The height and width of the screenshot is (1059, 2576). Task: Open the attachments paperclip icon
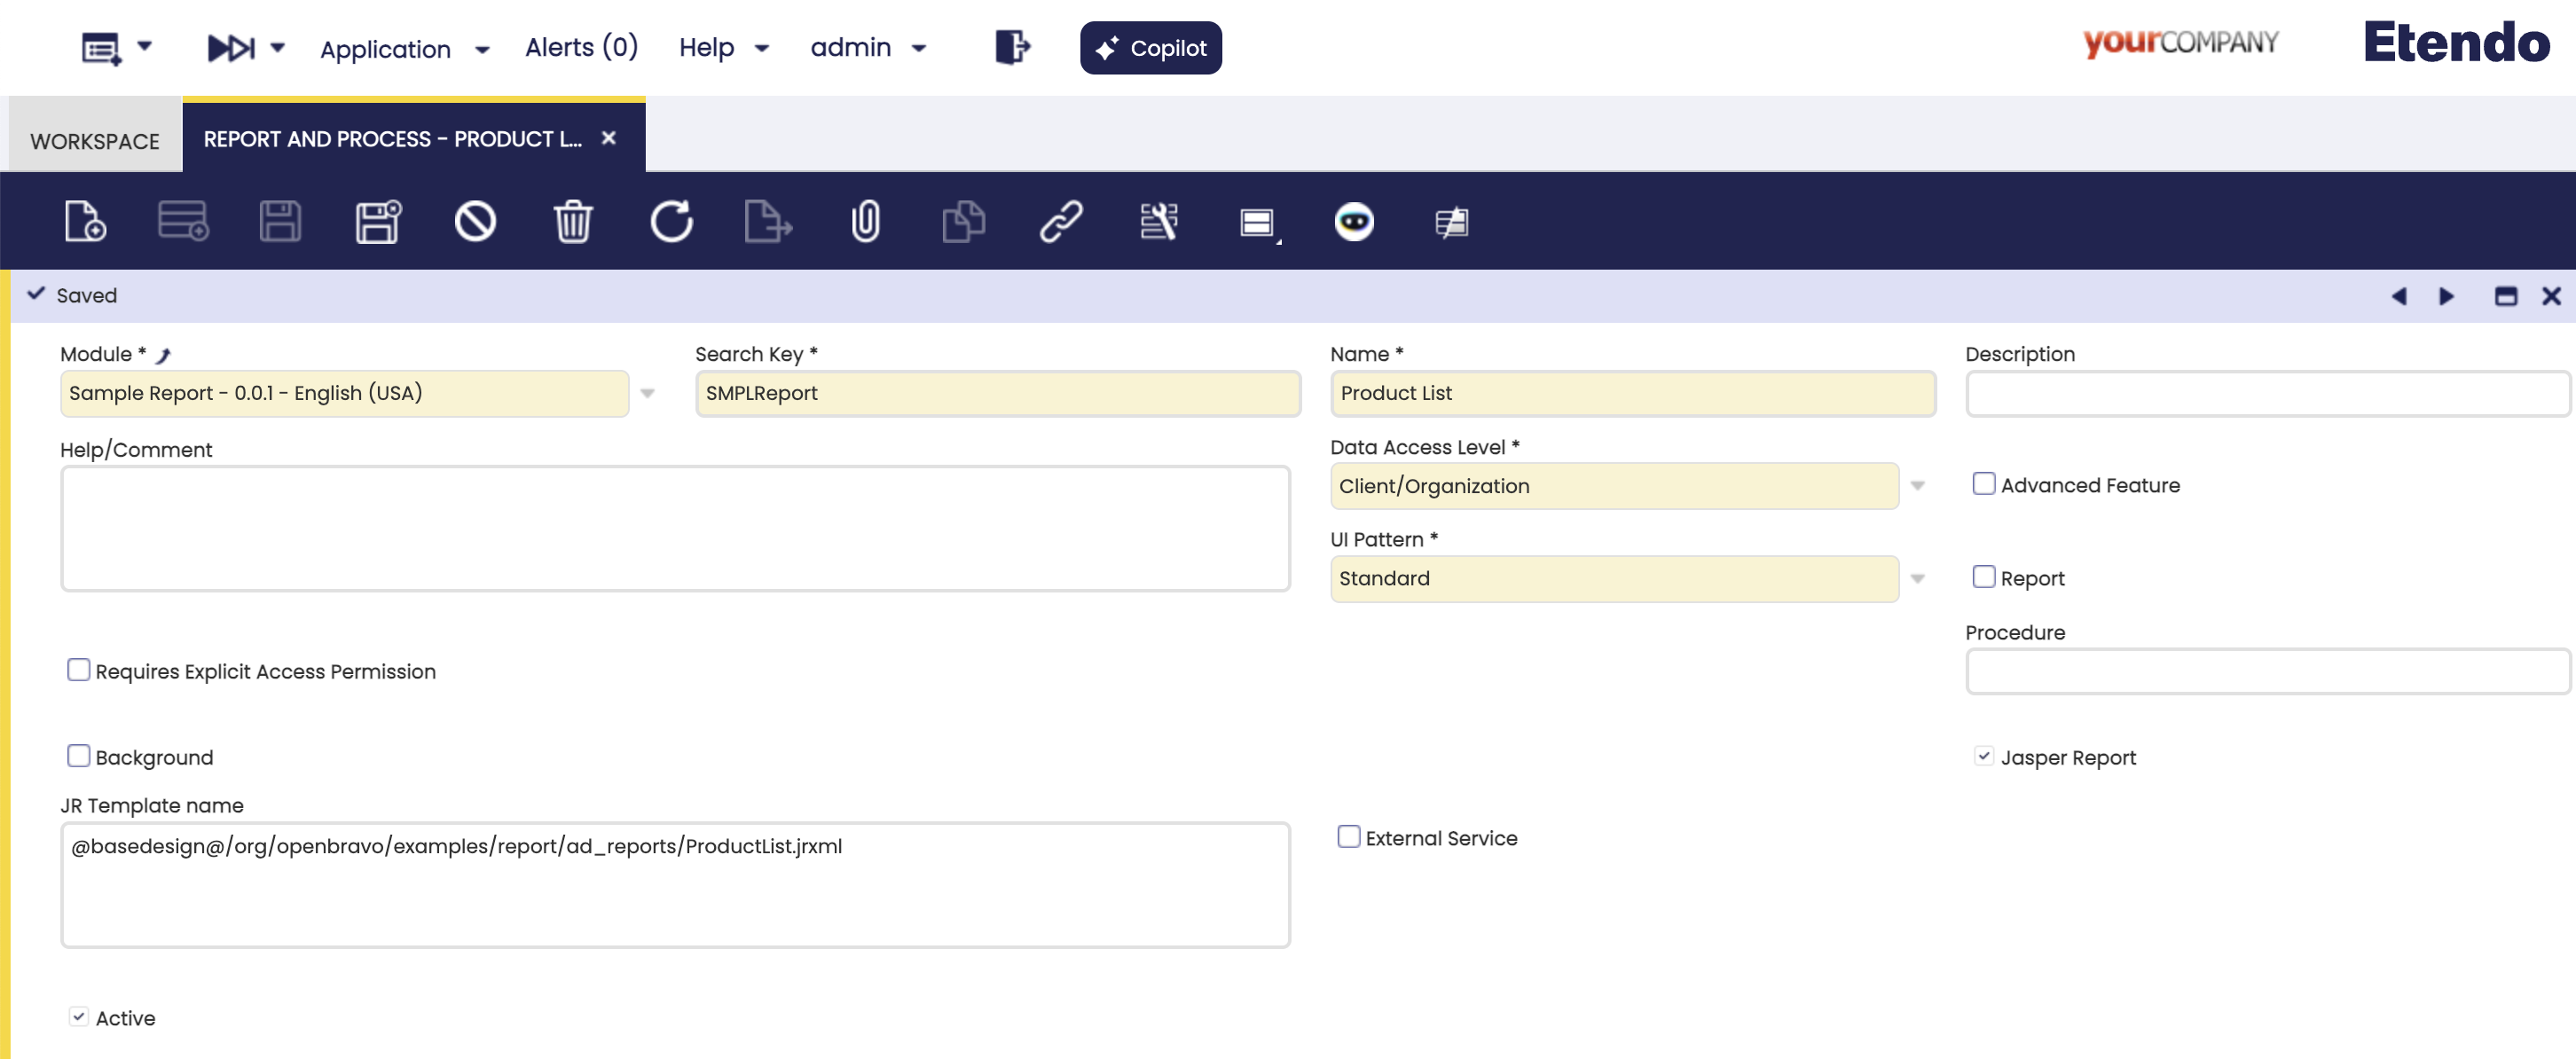pyautogui.click(x=866, y=221)
